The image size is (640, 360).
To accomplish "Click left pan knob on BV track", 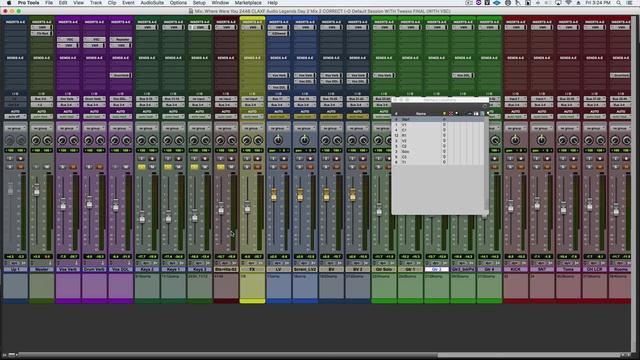I will (x=325, y=141).
